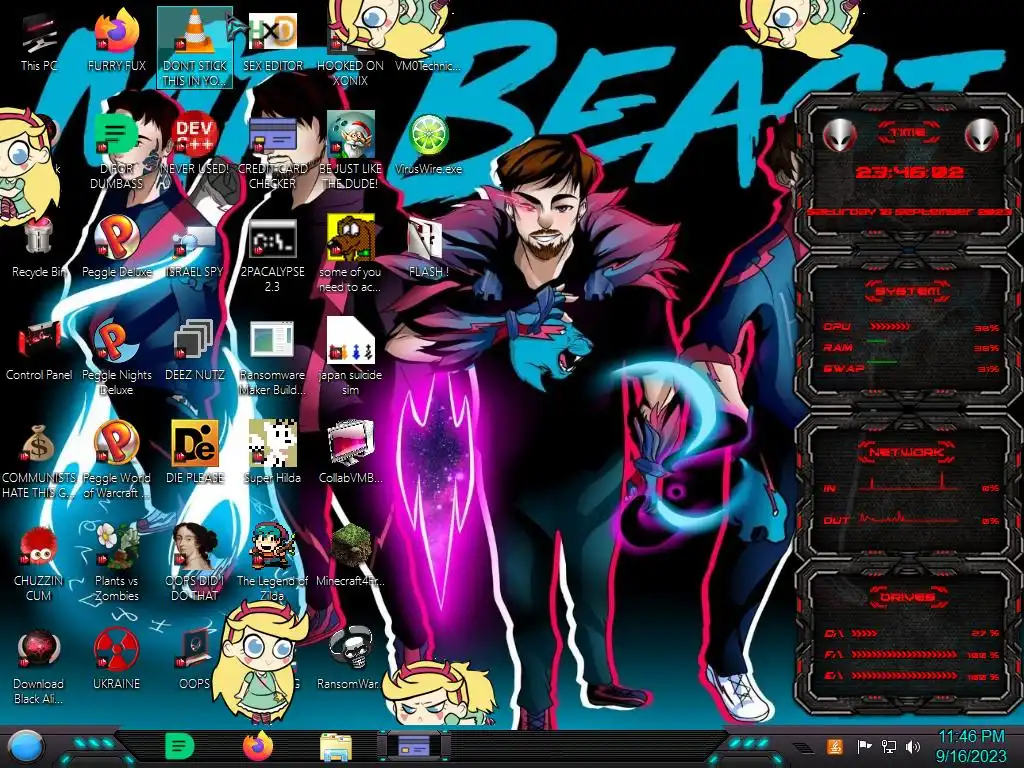Open Minecraft4Fr... grass block icon
The width and height of the screenshot is (1024, 768).
[350, 555]
